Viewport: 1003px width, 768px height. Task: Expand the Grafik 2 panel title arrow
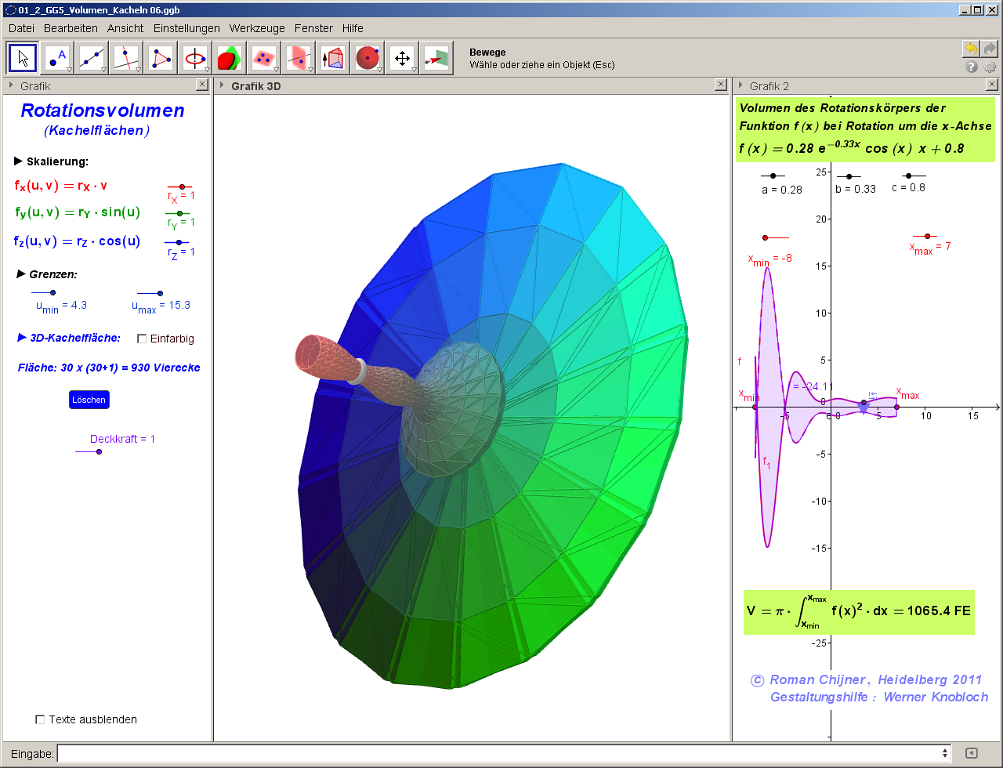pyautogui.click(x=740, y=86)
